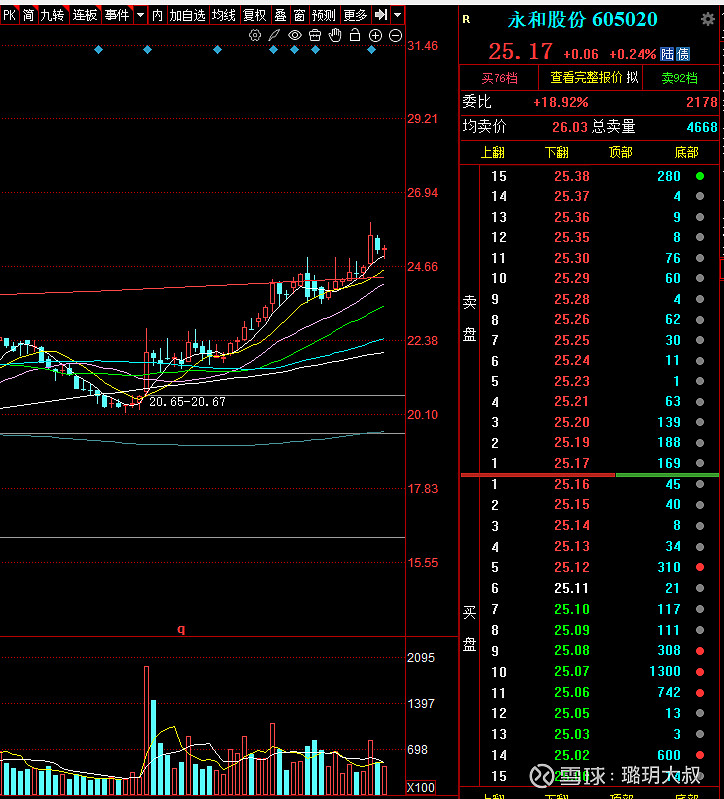Image resolution: width=724 pixels, height=799 pixels.
Task: Zoom out with the minus circle icon
Action: point(395,35)
